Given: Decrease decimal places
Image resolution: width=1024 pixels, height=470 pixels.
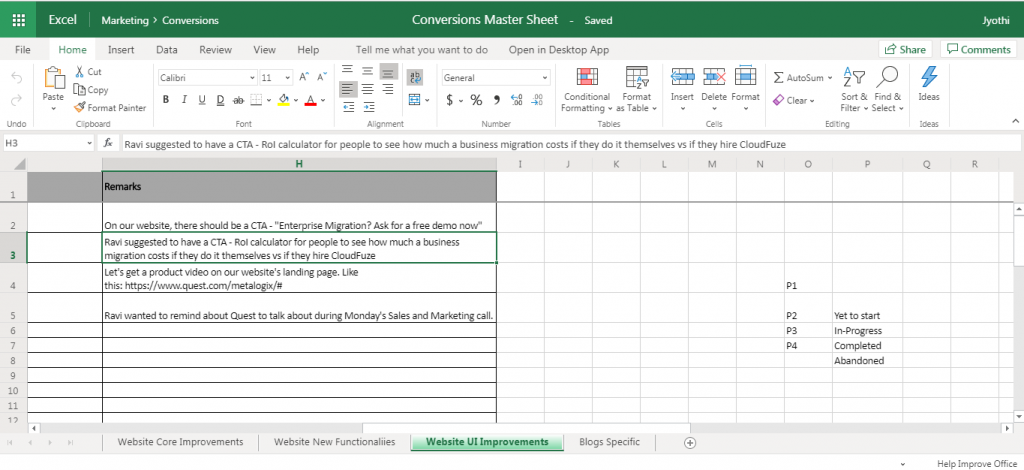Looking at the screenshot, I should [x=537, y=100].
